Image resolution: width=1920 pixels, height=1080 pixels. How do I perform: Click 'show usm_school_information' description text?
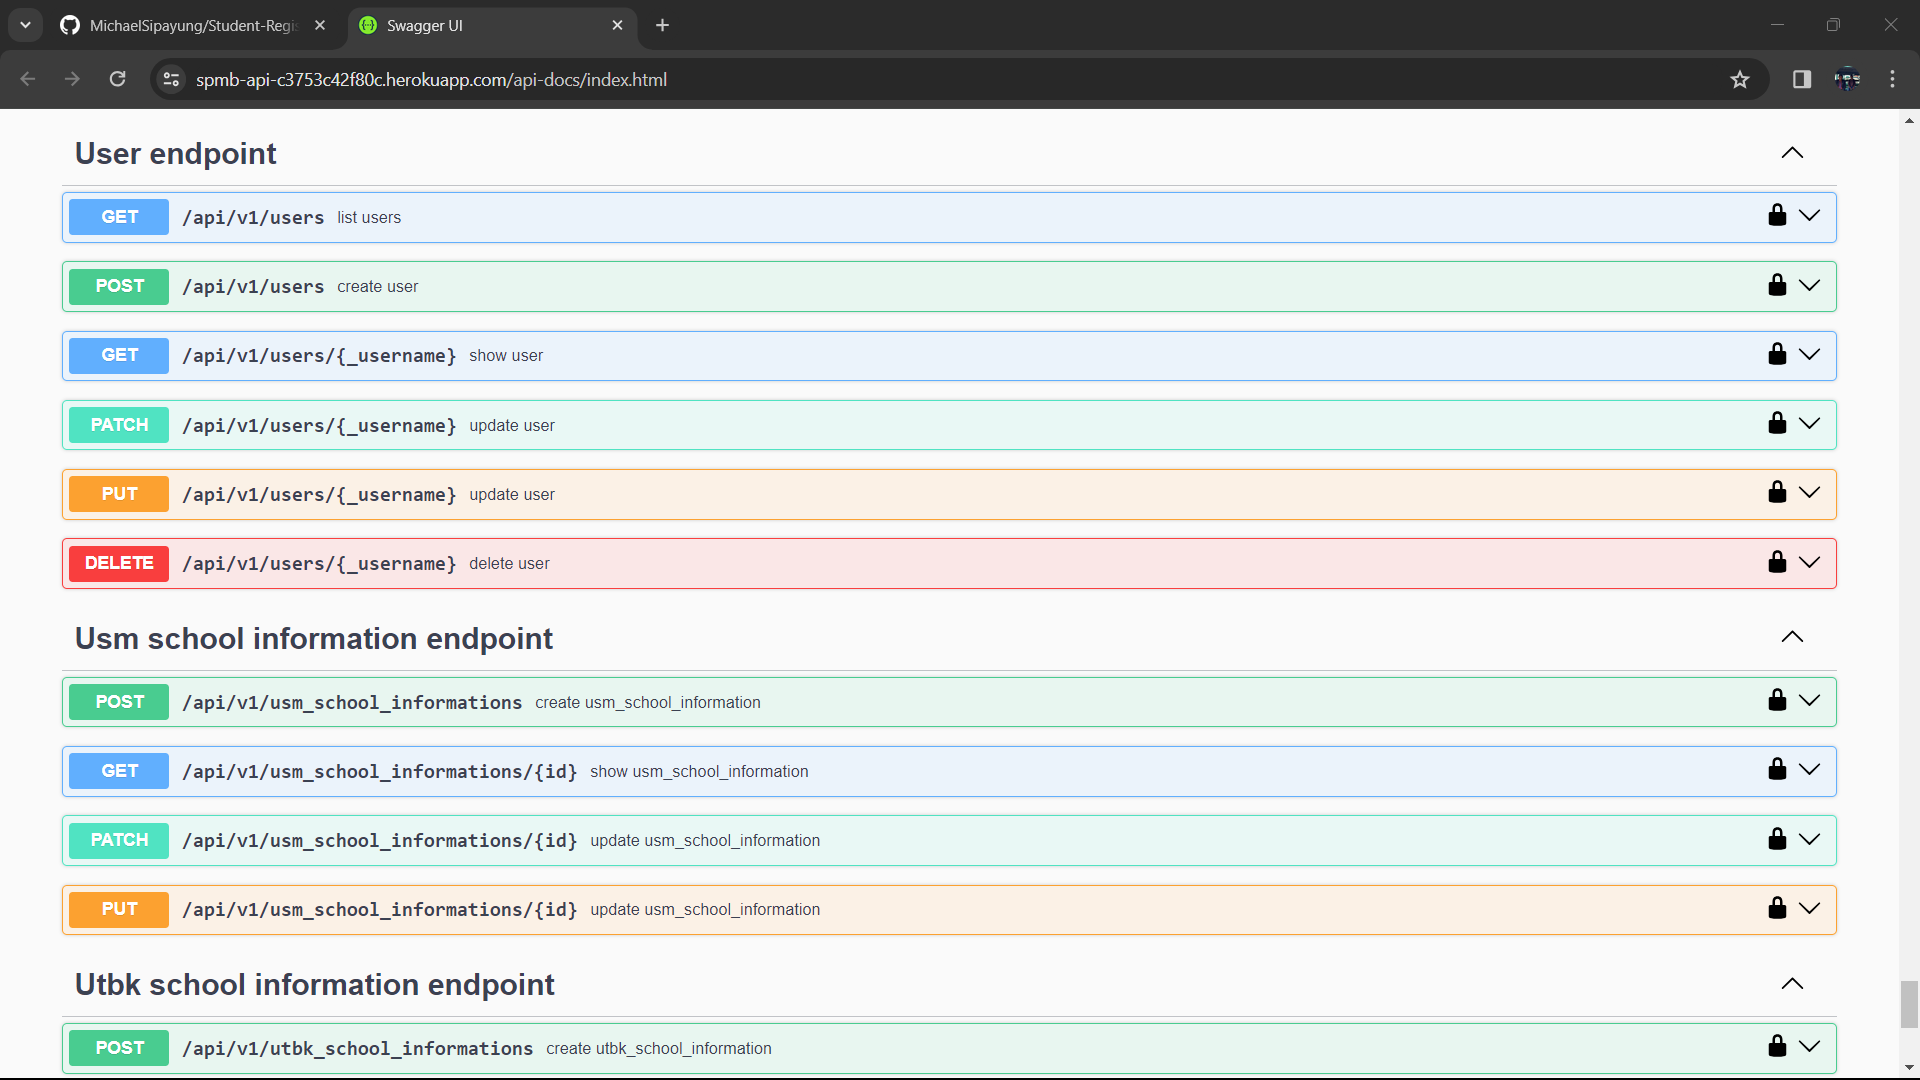pyautogui.click(x=699, y=772)
